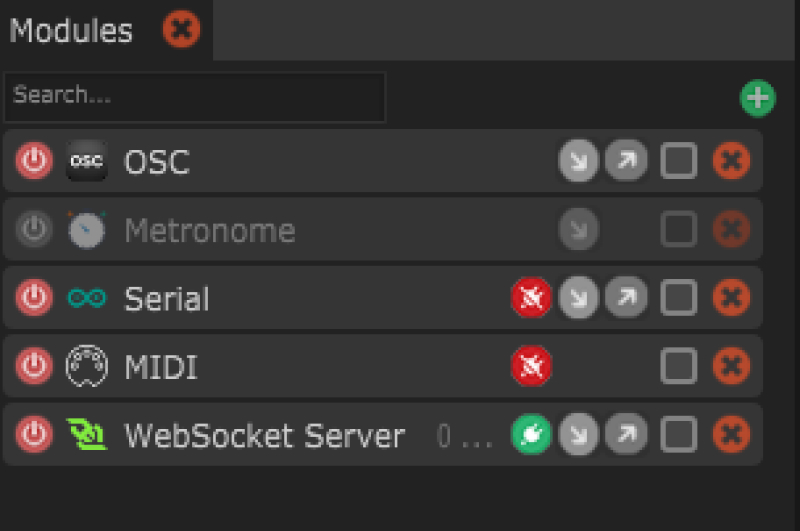
Task: Click WebSocket Server incoming arrow icon
Action: click(x=578, y=435)
